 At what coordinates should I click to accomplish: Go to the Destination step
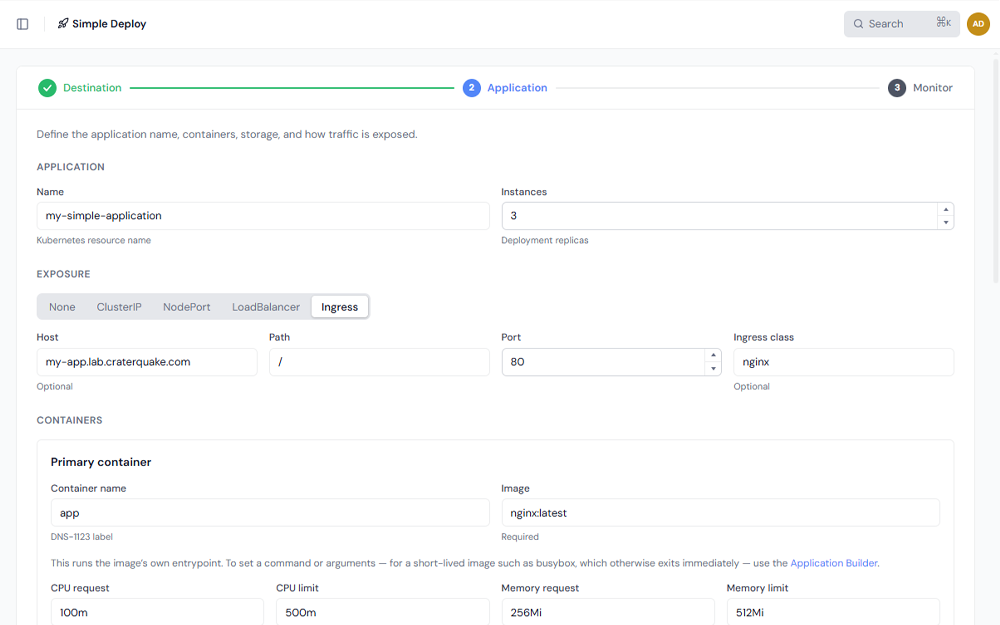point(92,88)
